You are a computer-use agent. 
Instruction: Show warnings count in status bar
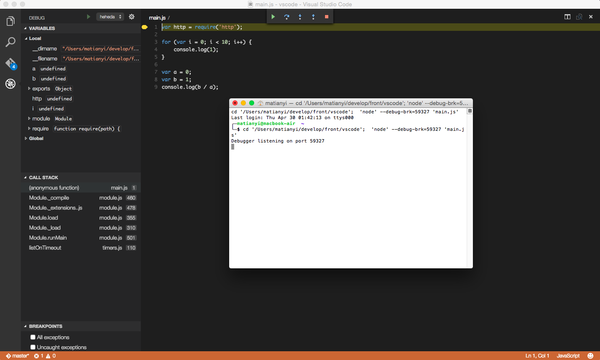[x=51, y=356]
